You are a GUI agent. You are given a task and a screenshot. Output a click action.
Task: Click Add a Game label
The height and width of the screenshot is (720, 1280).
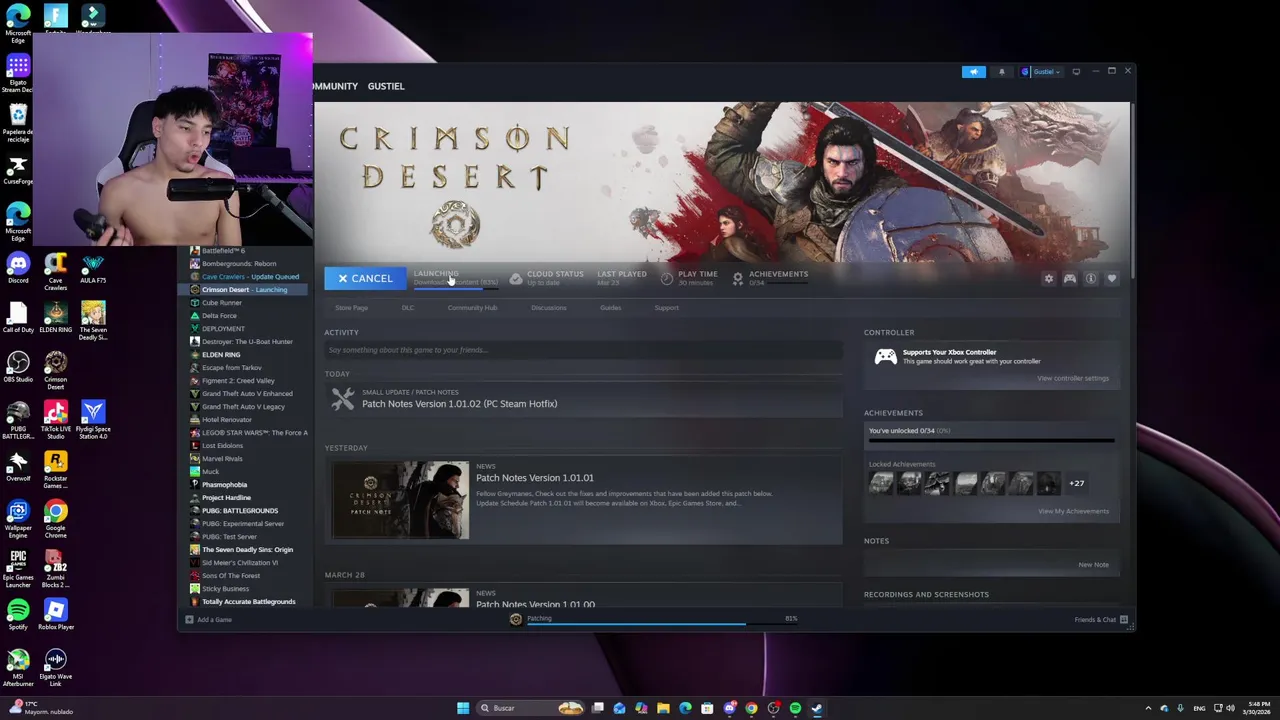coord(214,620)
